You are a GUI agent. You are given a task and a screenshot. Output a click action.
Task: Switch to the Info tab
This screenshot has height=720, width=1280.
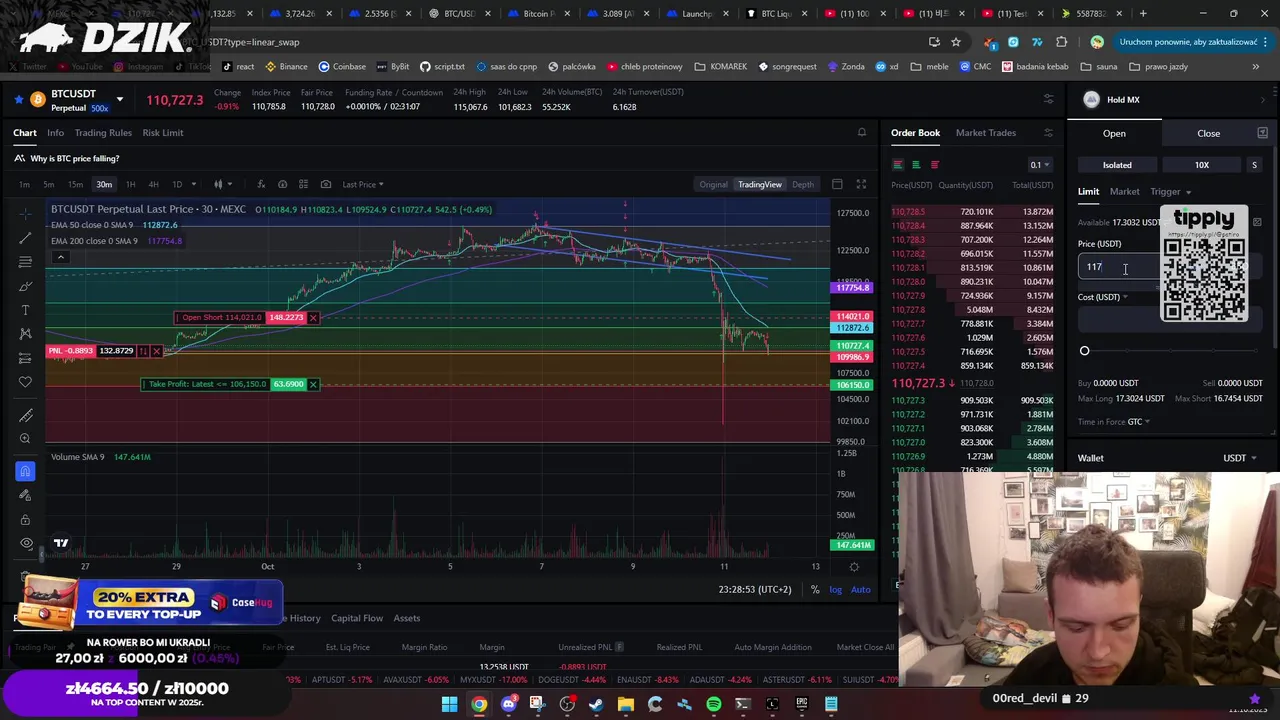[55, 132]
